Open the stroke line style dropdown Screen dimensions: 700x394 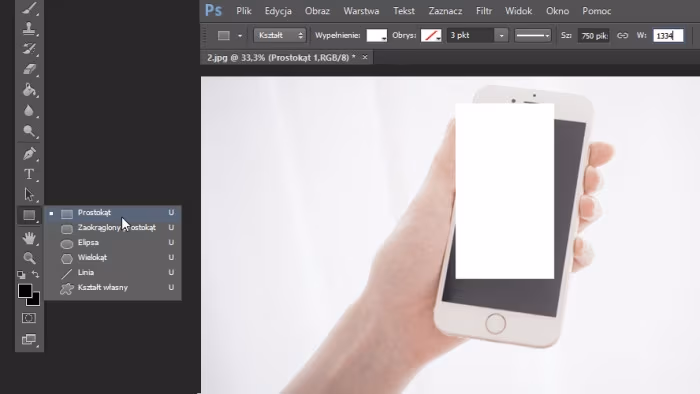pos(533,35)
